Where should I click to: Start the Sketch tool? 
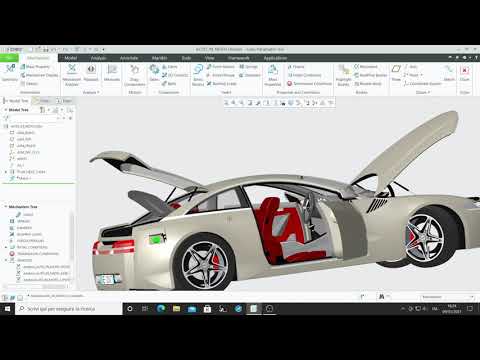[449, 72]
